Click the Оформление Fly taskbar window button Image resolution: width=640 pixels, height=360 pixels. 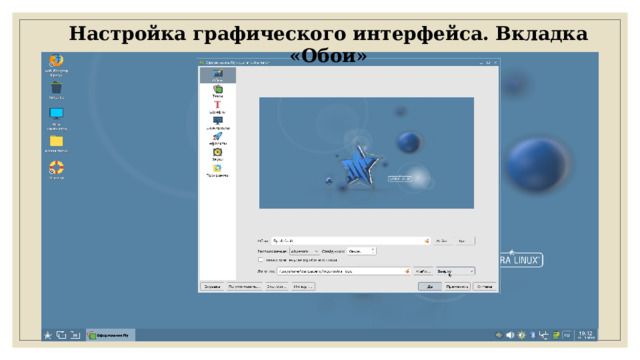110,335
